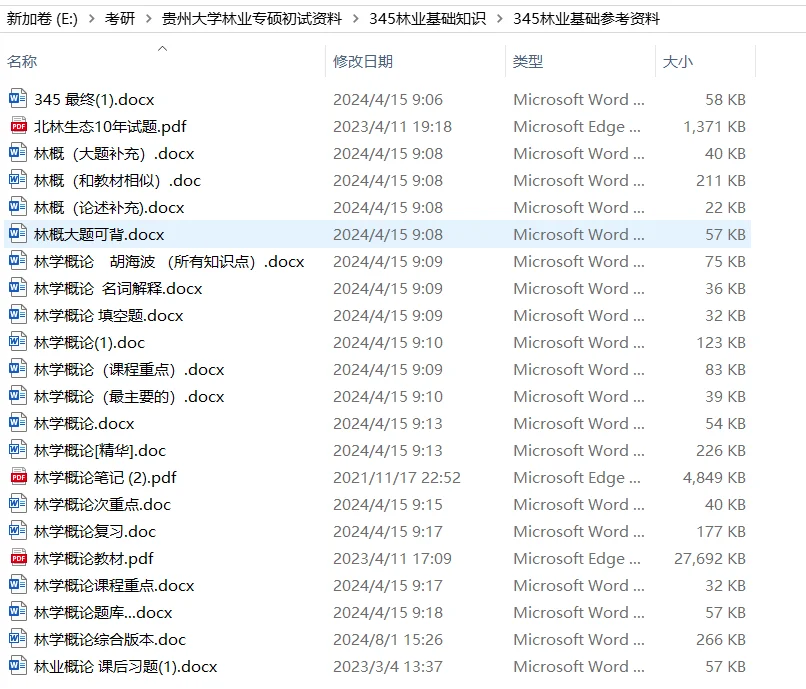Click size value 266 KB
The image size is (806, 689).
(x=721, y=640)
